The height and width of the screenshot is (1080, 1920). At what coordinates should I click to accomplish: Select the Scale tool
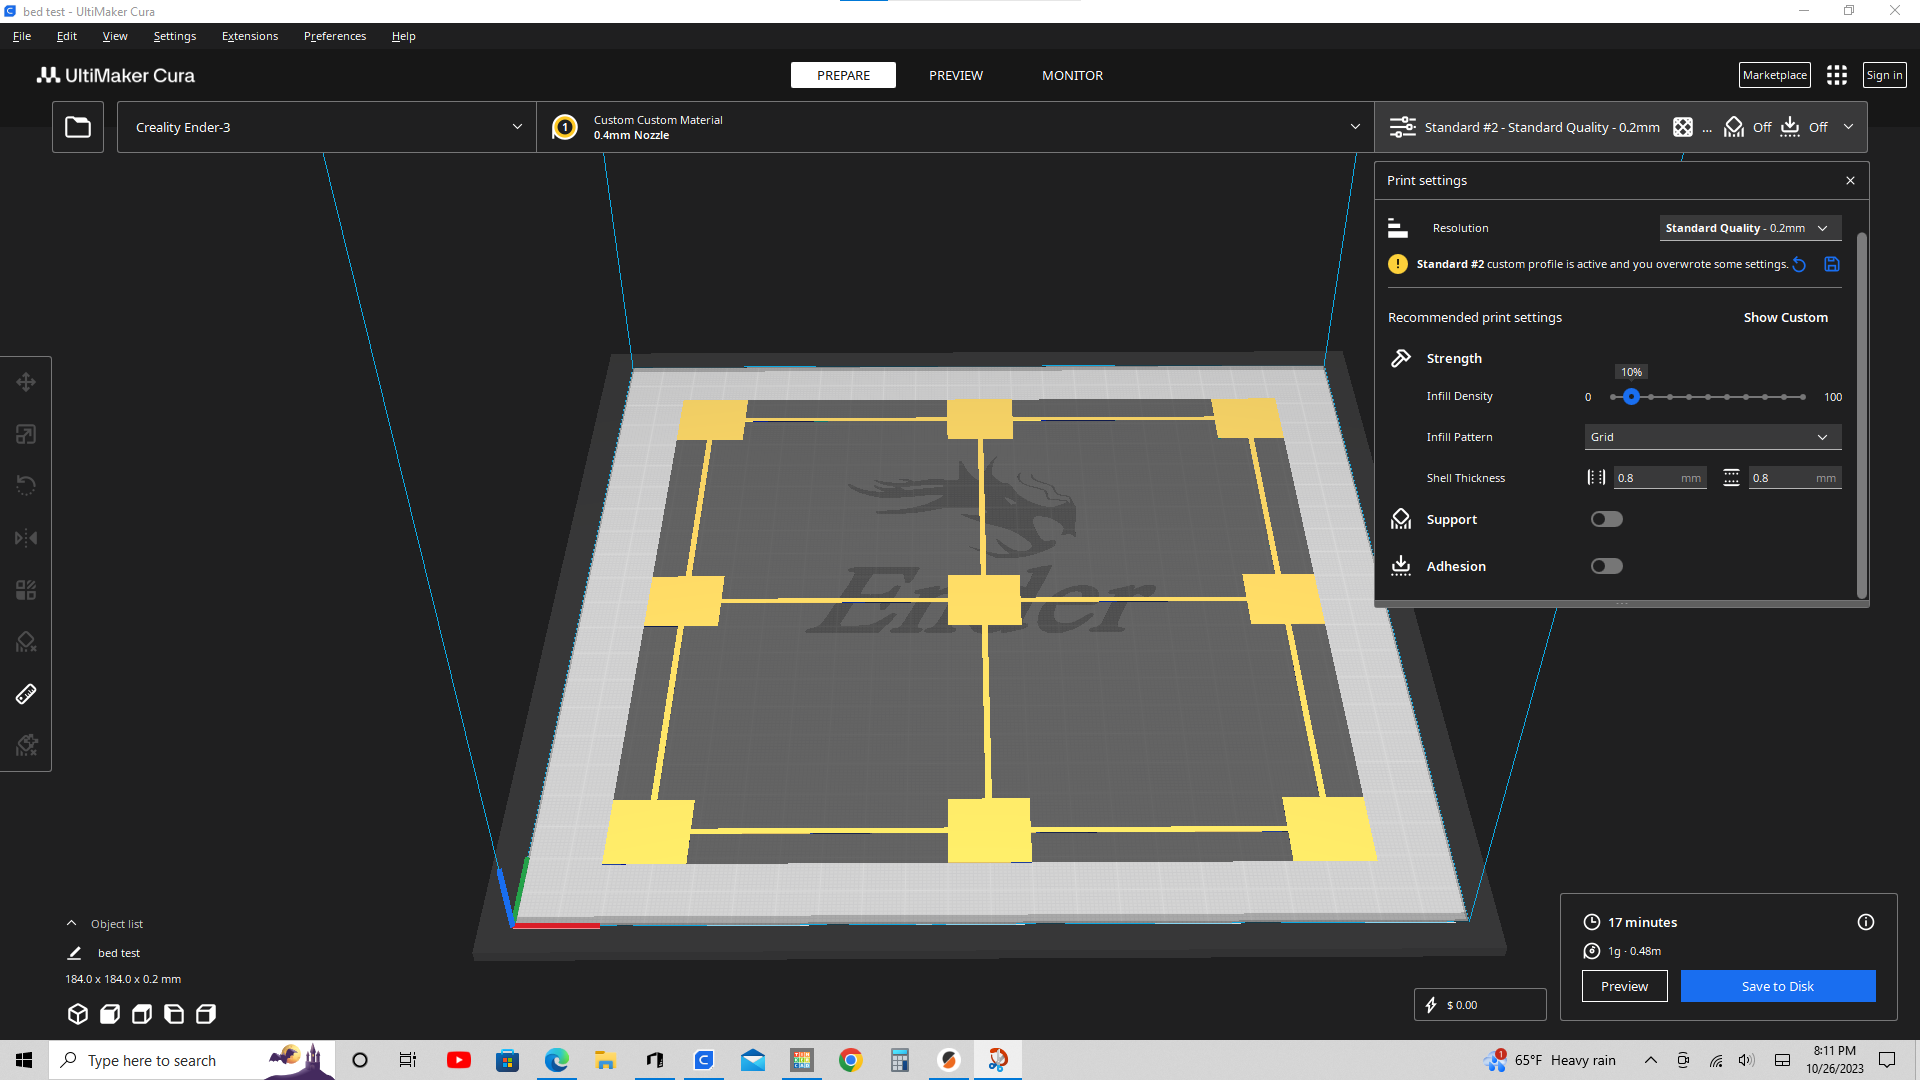coord(25,434)
